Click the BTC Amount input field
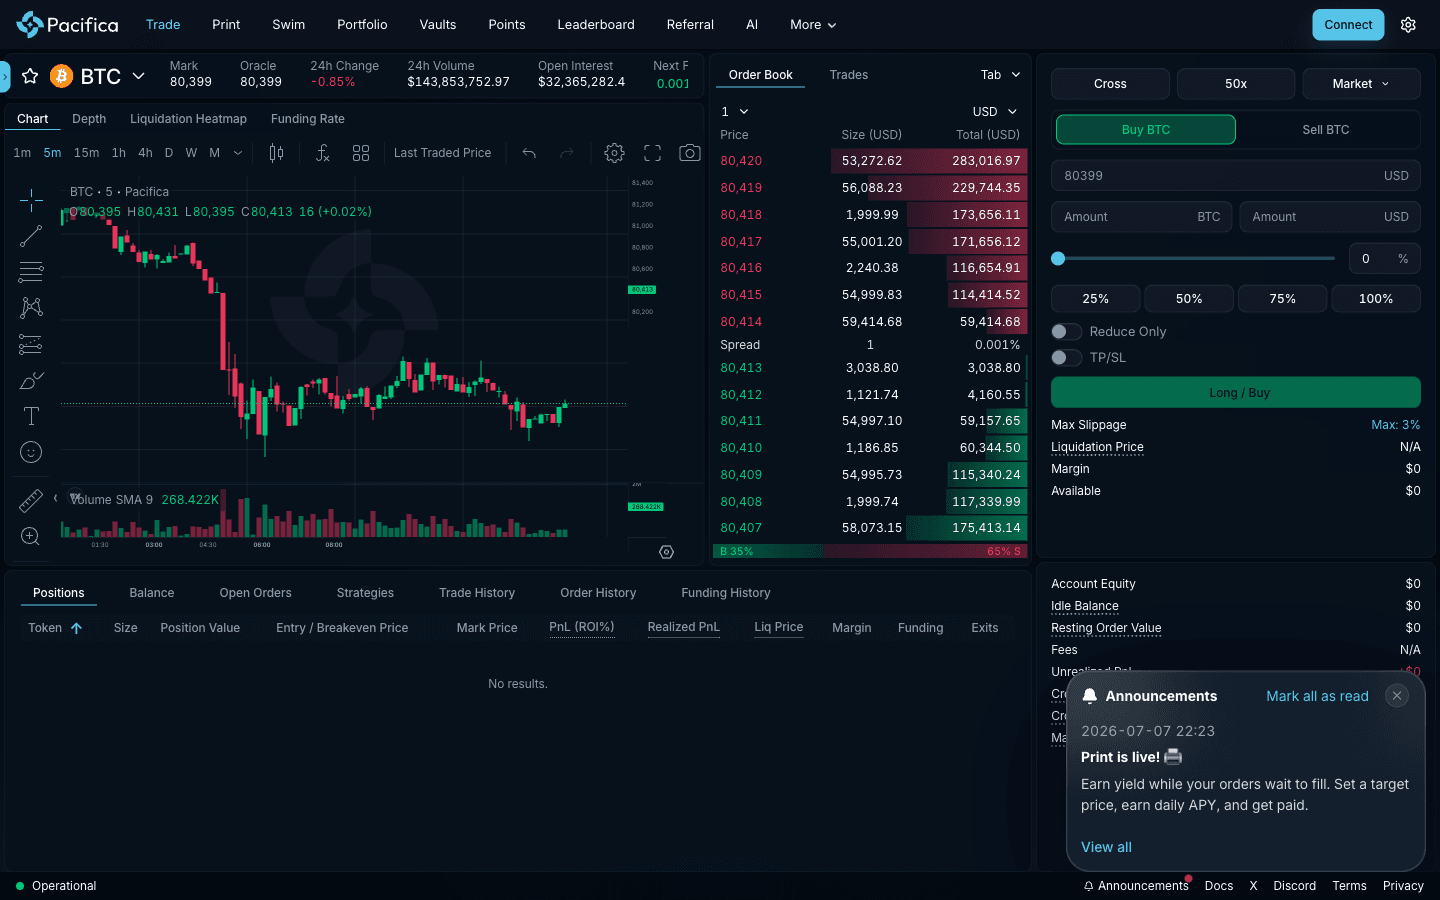Viewport: 1440px width, 900px height. coord(1142,217)
